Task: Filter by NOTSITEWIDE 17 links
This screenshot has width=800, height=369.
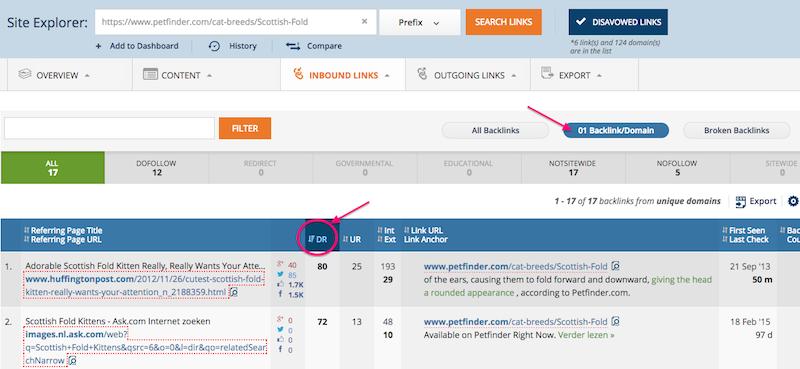Action: coord(573,168)
